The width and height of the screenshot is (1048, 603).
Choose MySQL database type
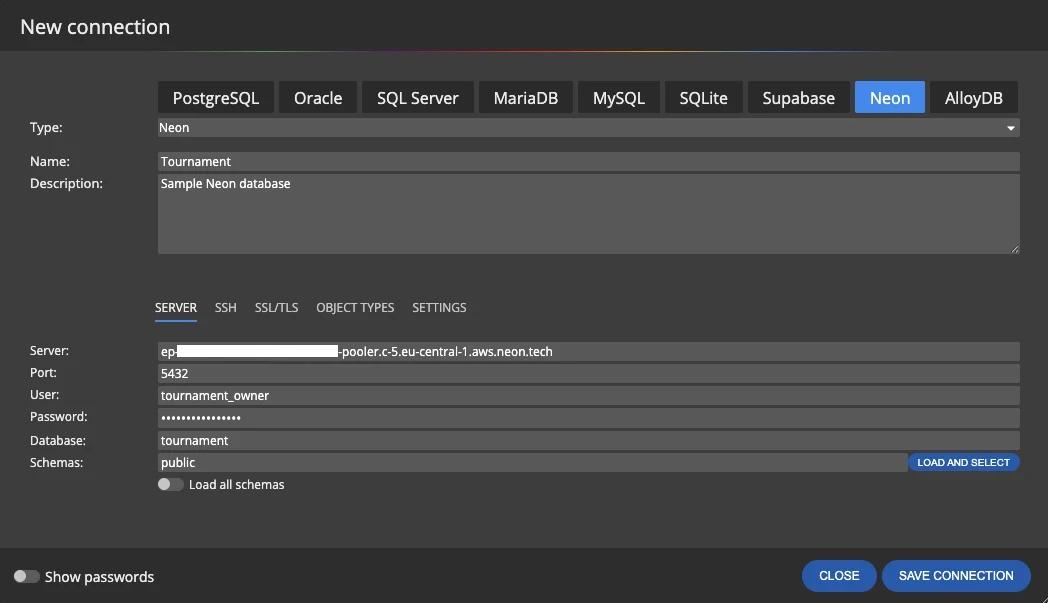619,98
